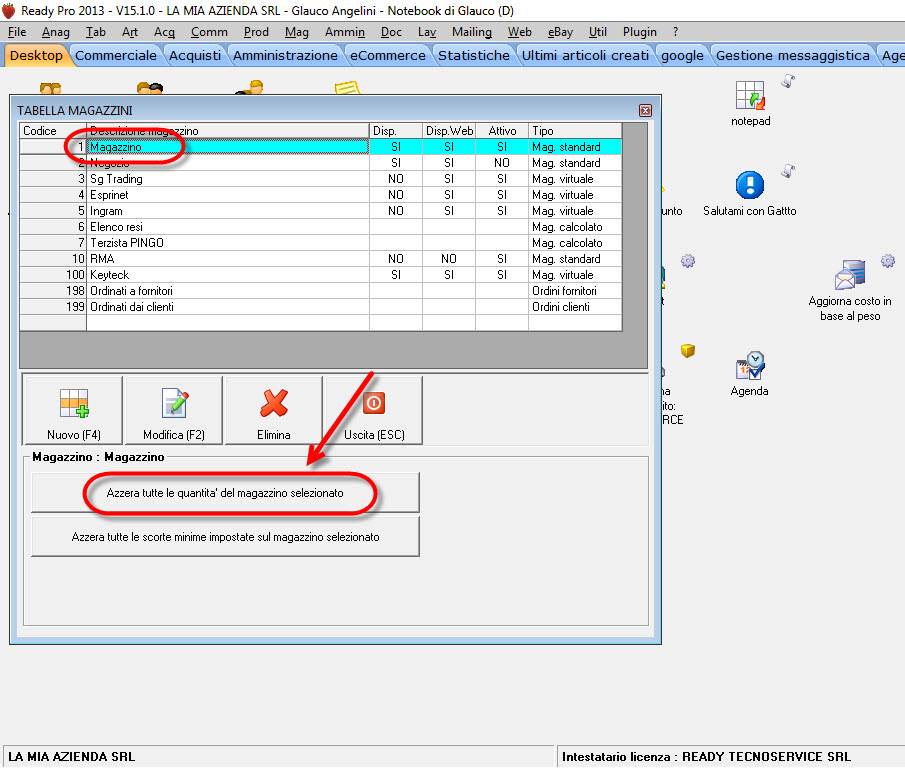Select the Ordinati a fornitori row
The image size is (905, 768).
(x=321, y=291)
